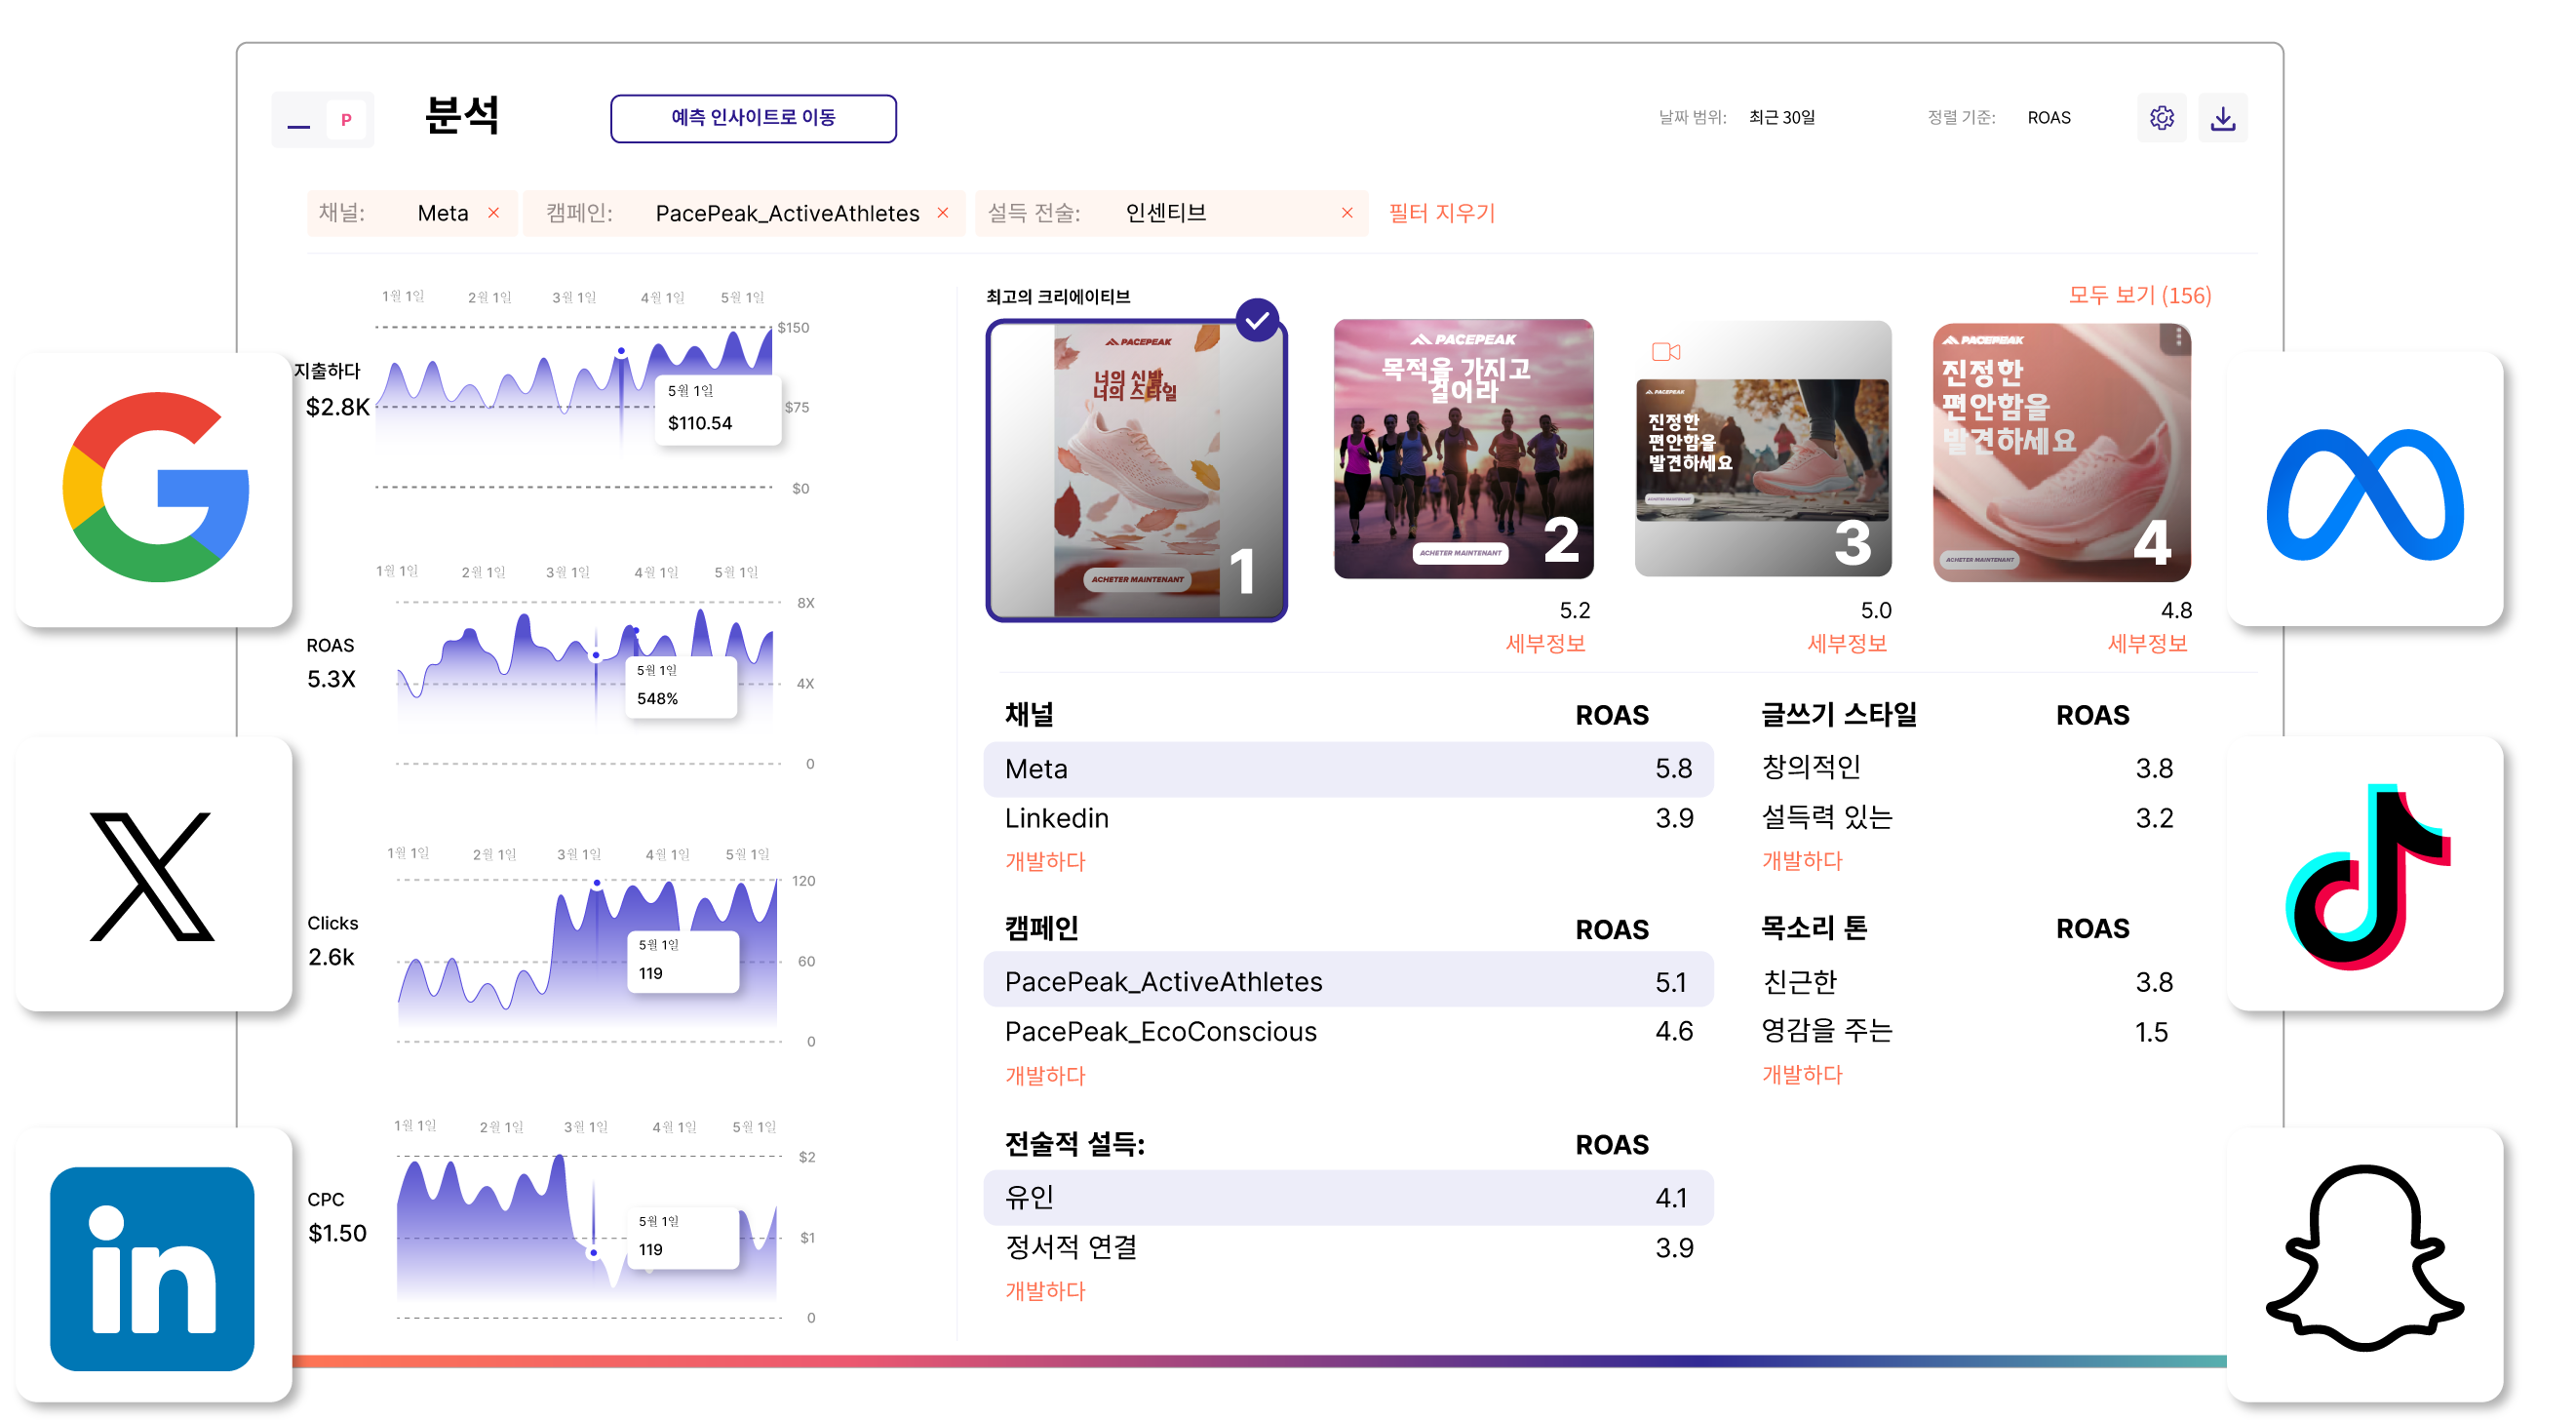Image resolution: width=2576 pixels, height=1420 pixels.
Task: Click the Snapchat ghost tile
Action: coord(2364,1262)
